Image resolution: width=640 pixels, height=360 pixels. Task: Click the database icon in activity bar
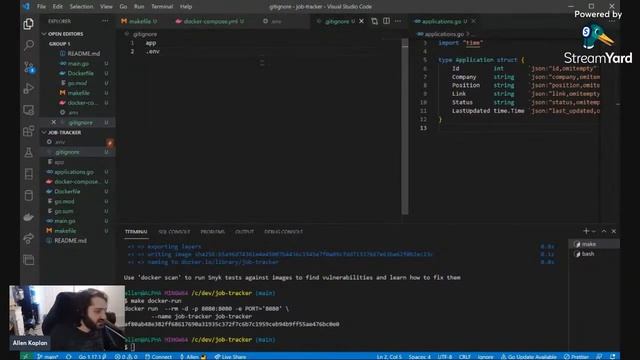29,195
